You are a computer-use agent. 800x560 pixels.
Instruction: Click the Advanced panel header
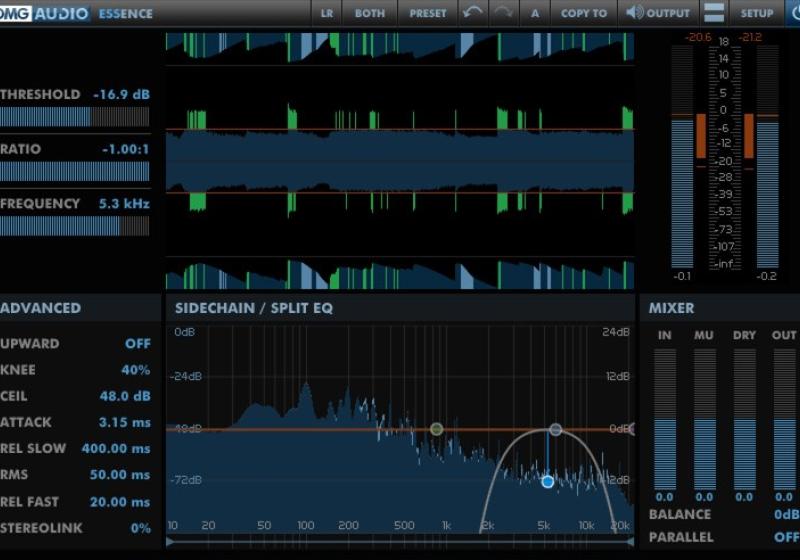click(41, 308)
